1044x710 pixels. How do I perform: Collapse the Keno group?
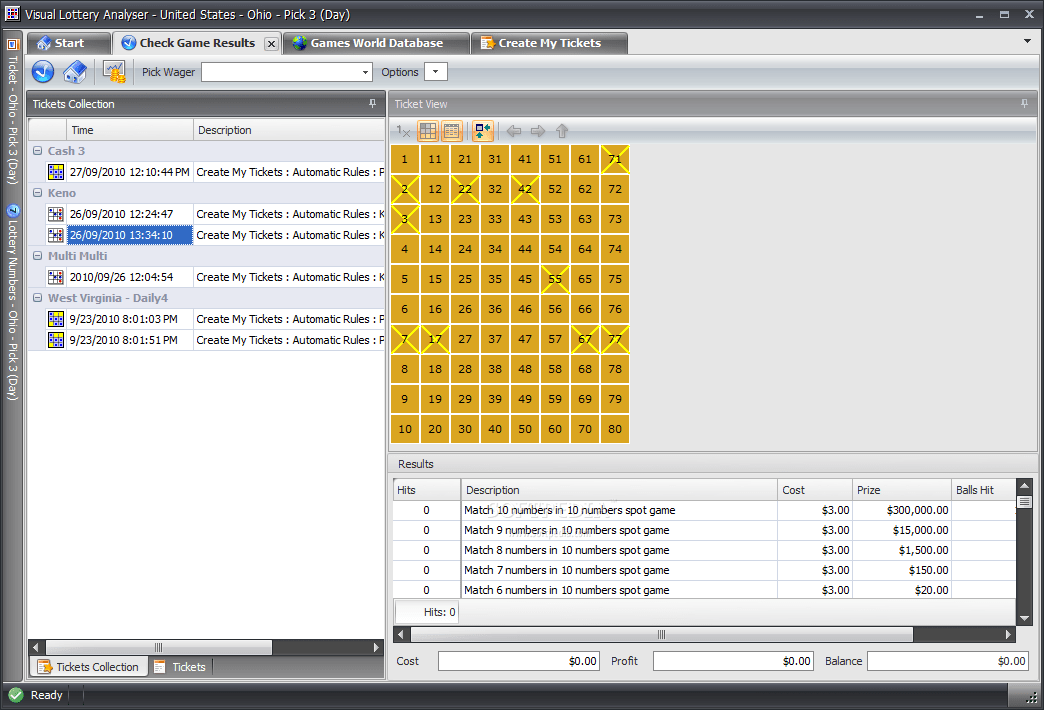pos(37,193)
